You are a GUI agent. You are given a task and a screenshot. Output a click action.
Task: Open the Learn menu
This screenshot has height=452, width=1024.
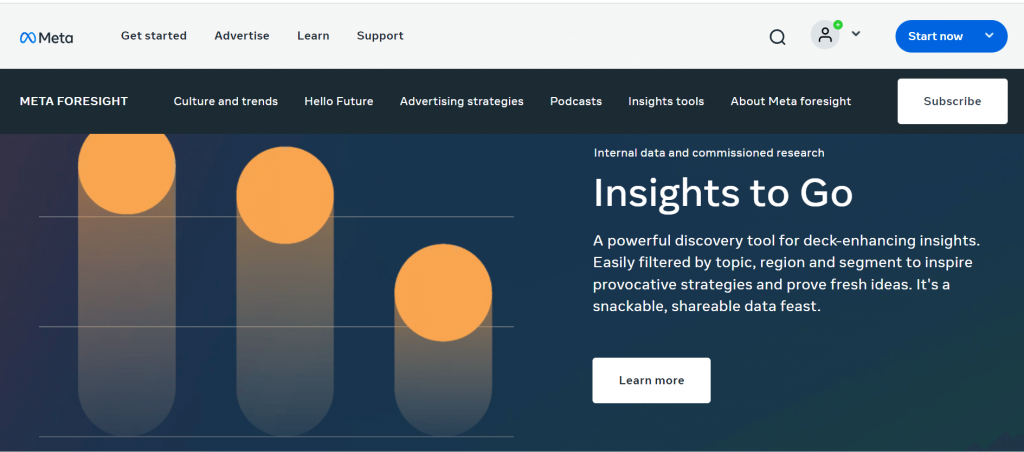(x=313, y=36)
